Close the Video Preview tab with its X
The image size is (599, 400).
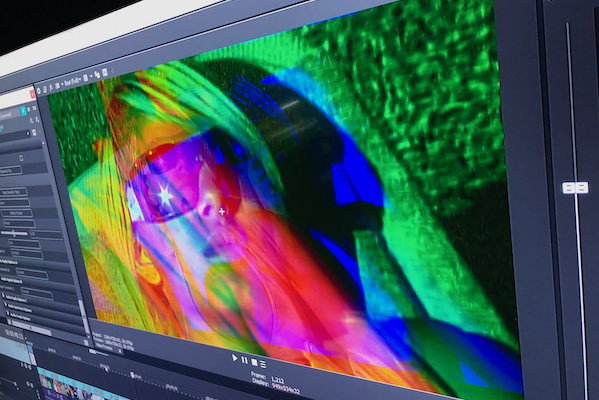[120, 351]
